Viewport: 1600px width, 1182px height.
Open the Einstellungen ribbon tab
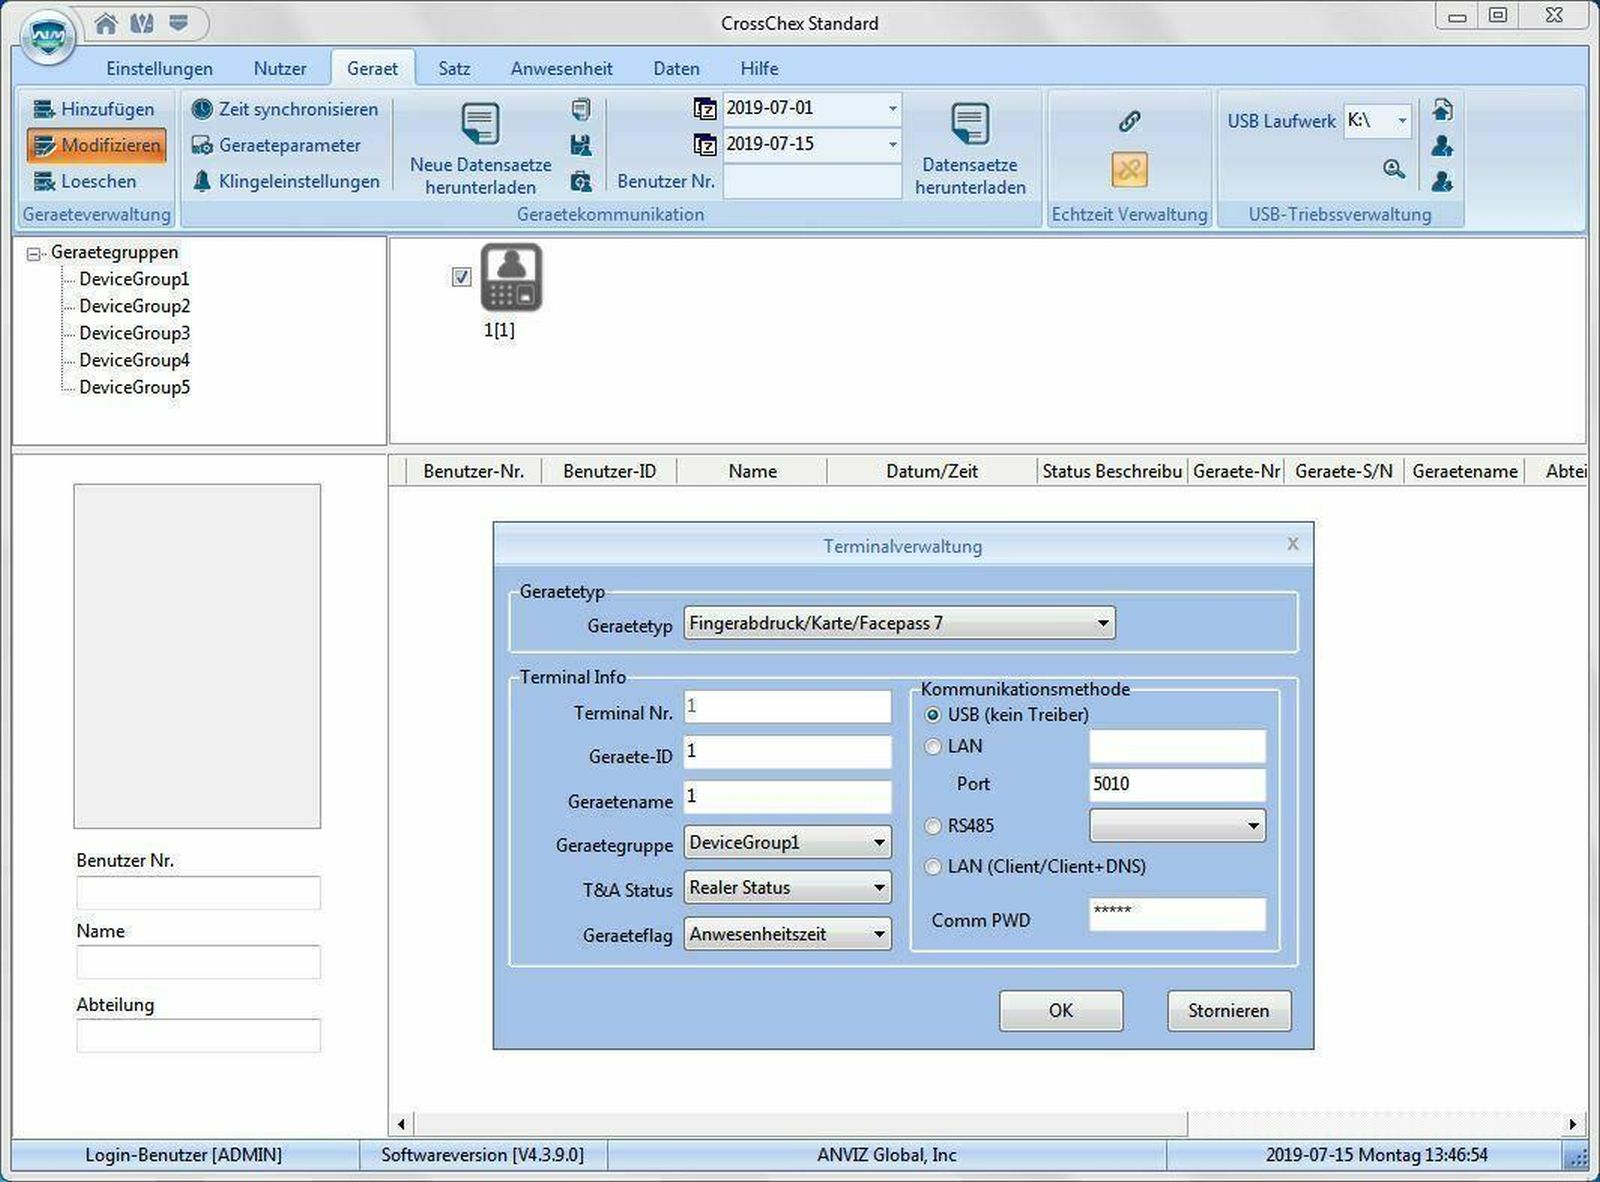pyautogui.click(x=159, y=68)
